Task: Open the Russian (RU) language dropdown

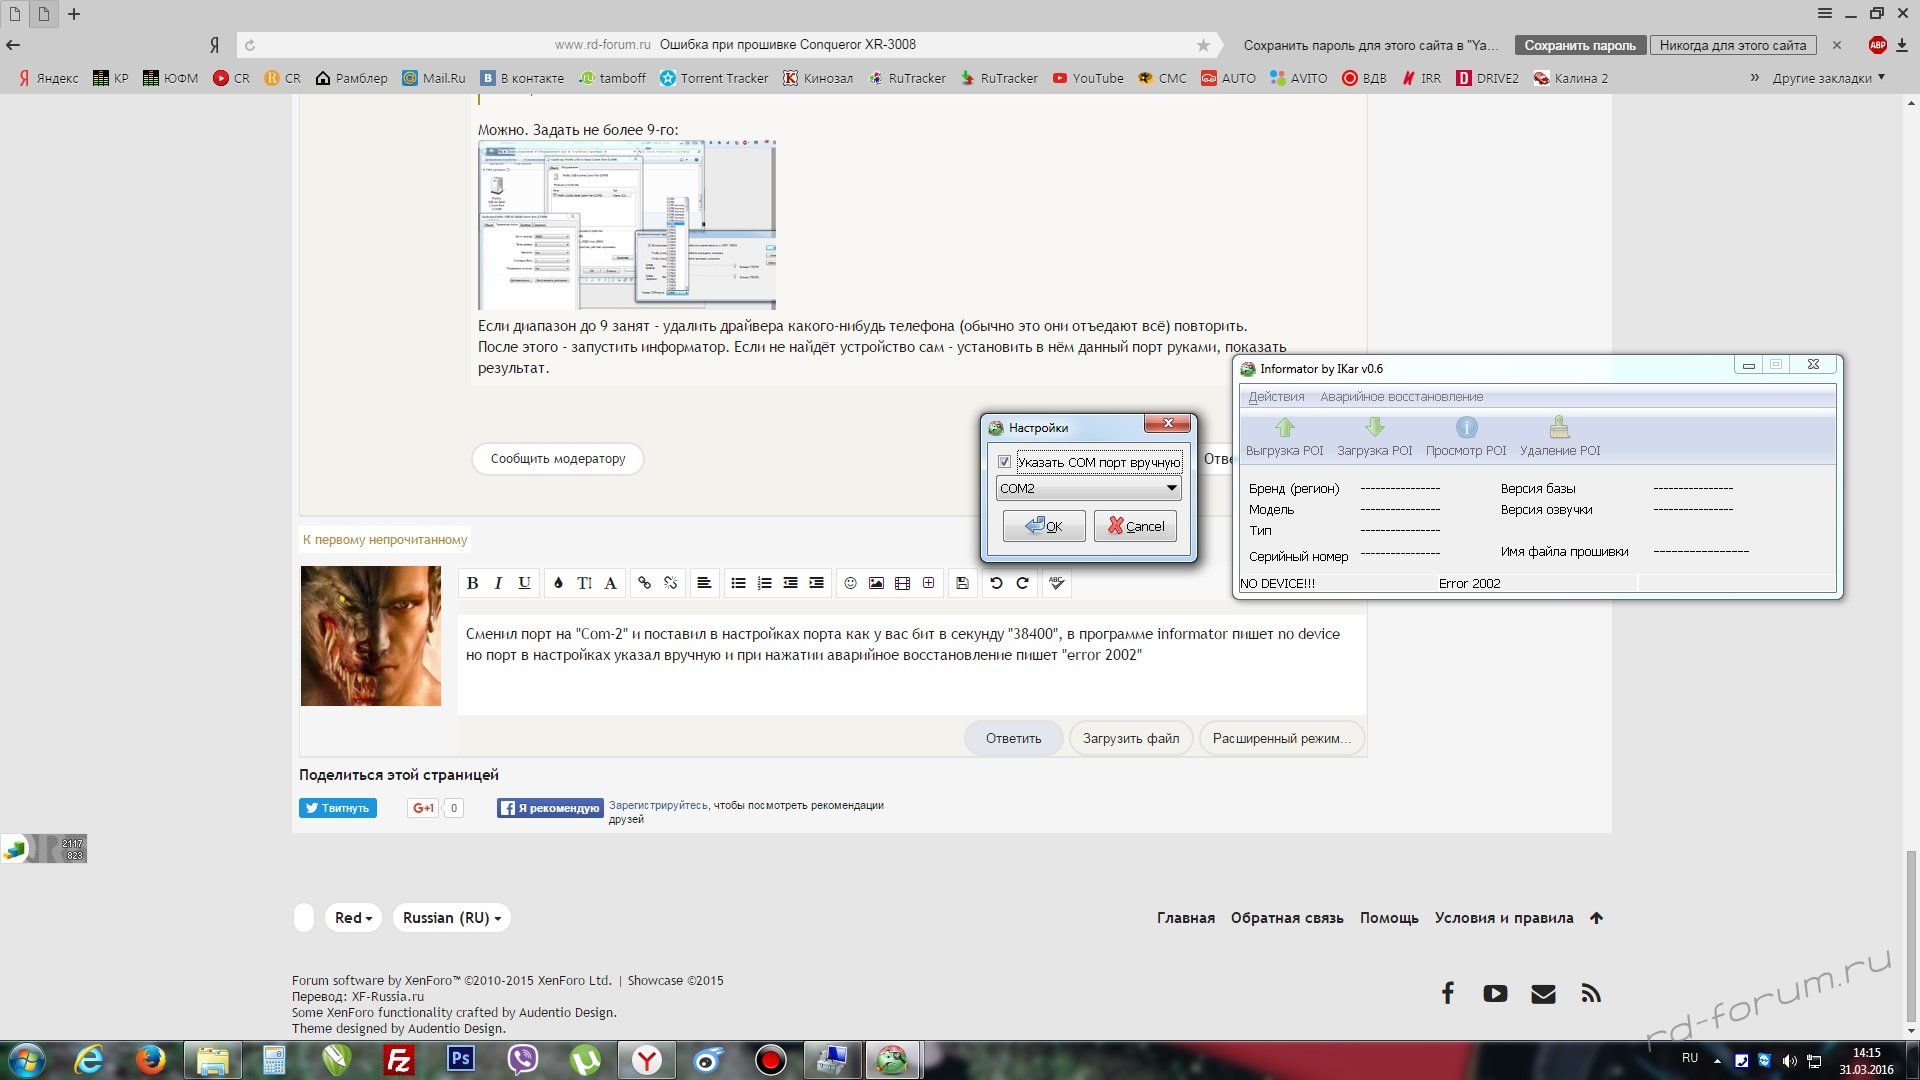Action: point(451,918)
